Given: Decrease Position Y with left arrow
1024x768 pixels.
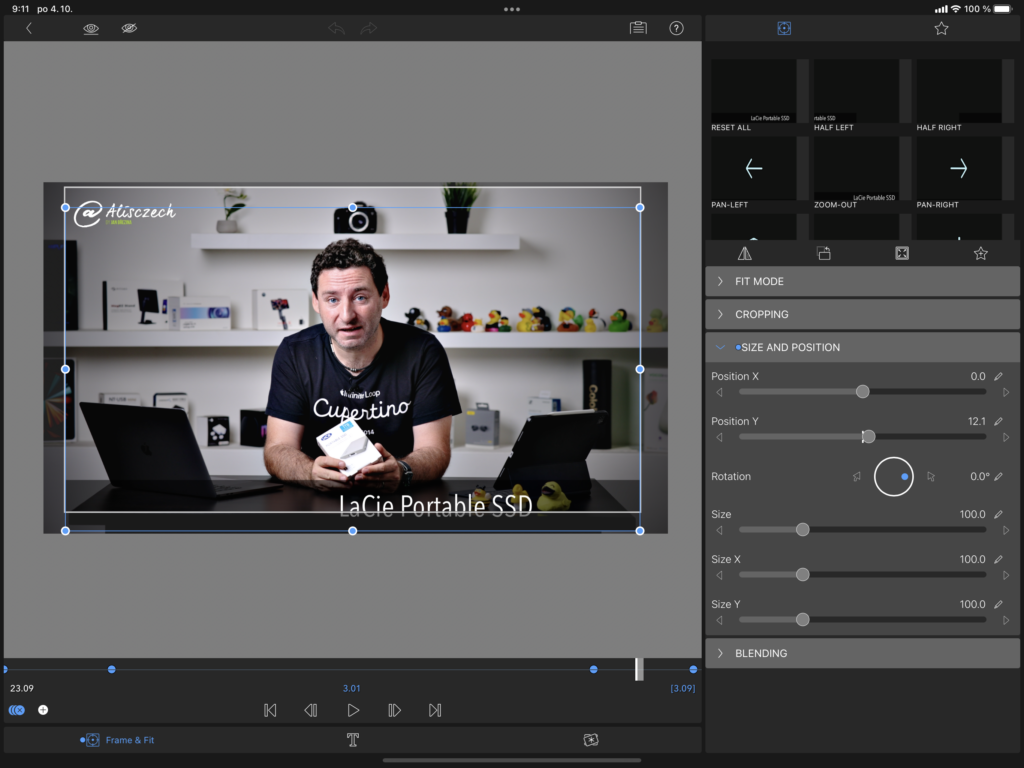Looking at the screenshot, I should [x=720, y=438].
